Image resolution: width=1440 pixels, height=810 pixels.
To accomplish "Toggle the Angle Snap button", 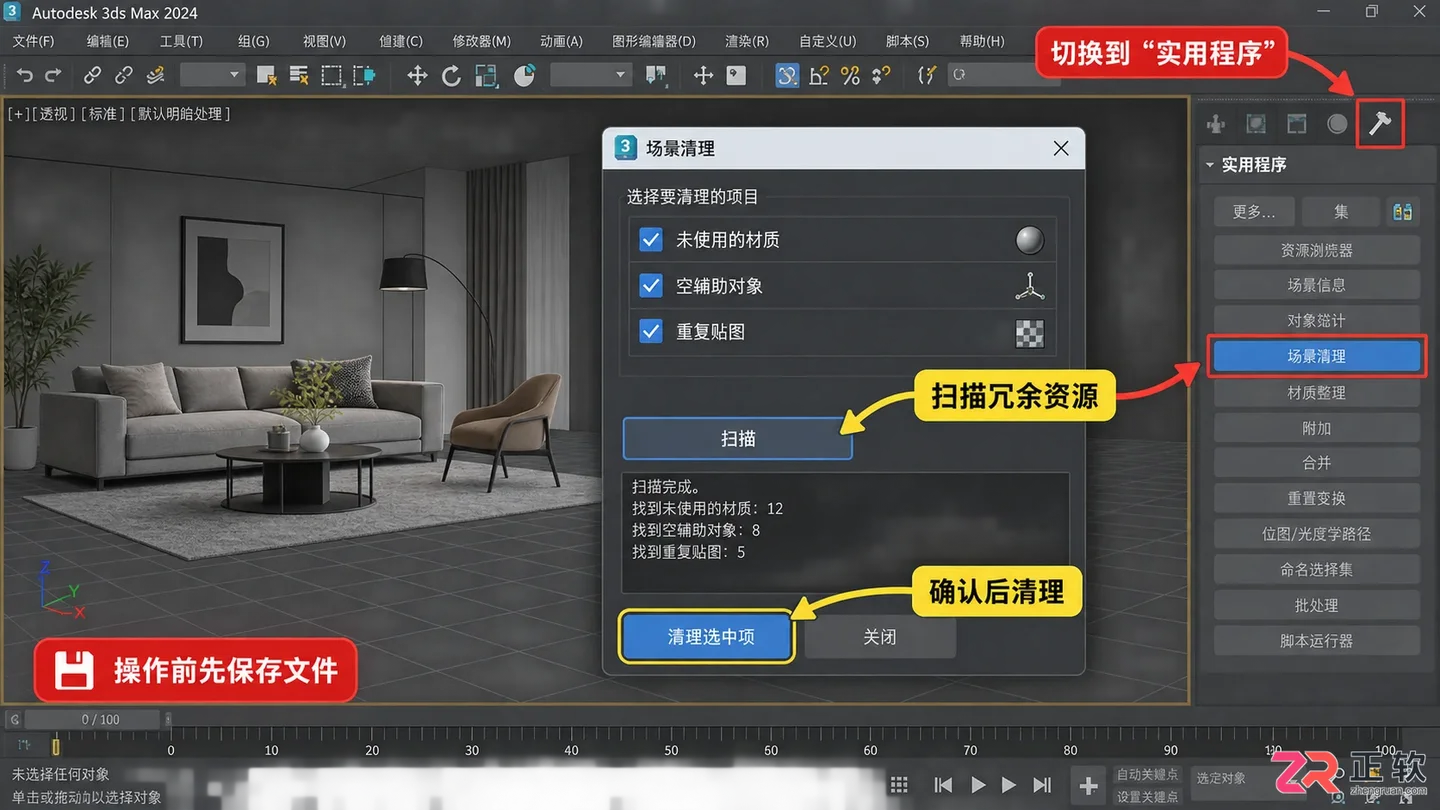I will point(819,75).
